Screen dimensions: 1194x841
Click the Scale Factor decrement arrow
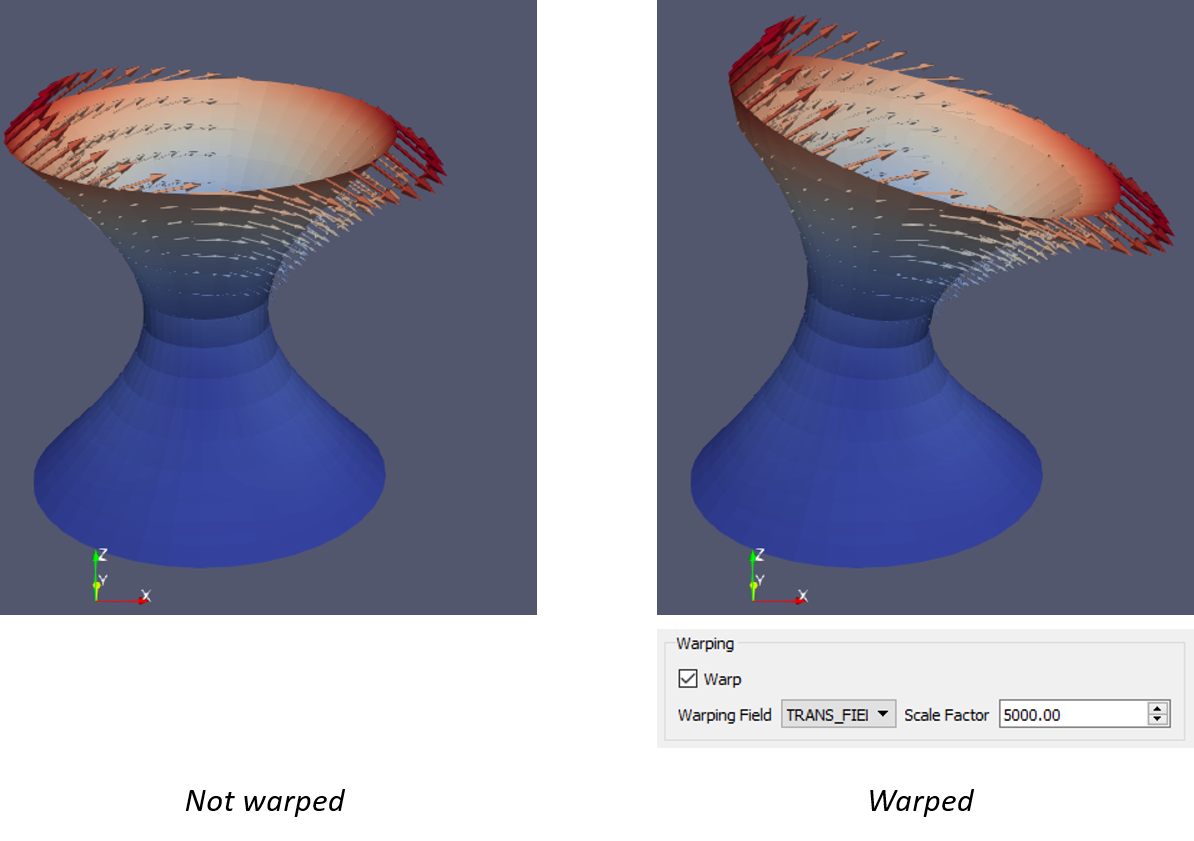(x=1157, y=720)
